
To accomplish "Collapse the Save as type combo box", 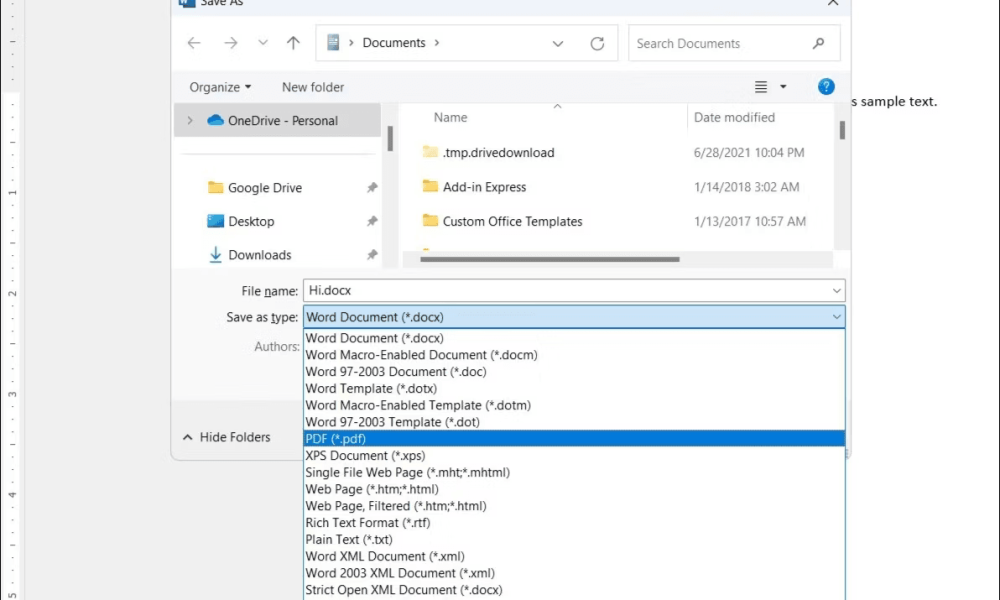I will pos(836,317).
